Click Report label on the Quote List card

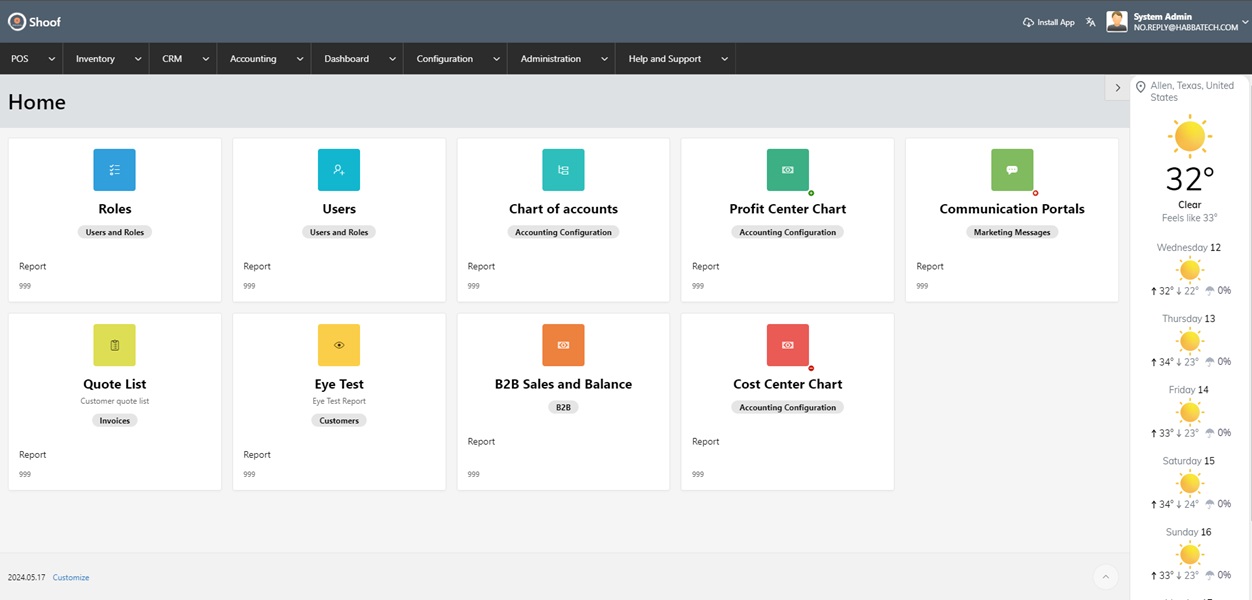point(33,455)
